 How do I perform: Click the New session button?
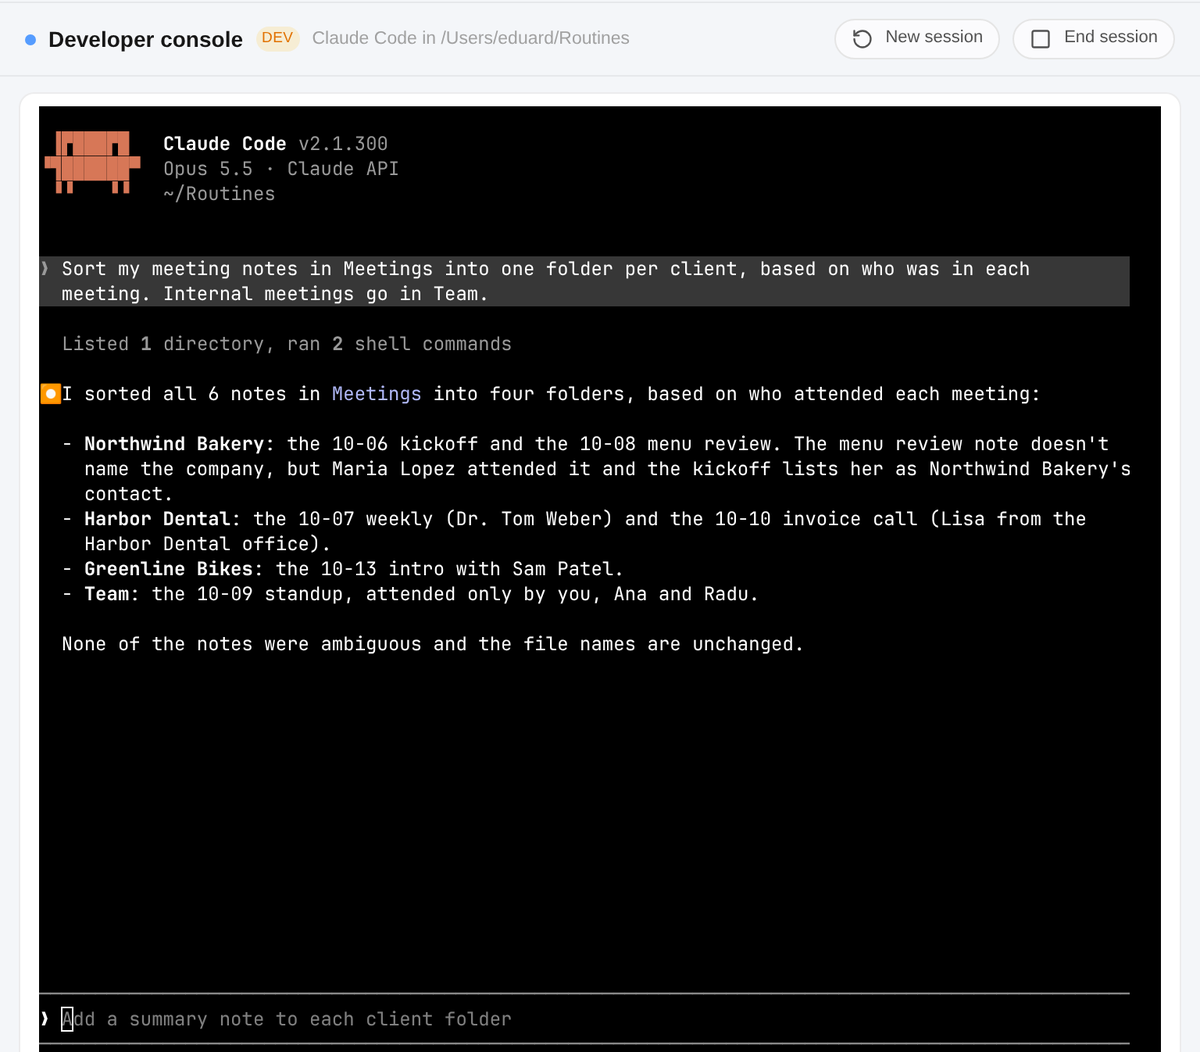coord(916,38)
